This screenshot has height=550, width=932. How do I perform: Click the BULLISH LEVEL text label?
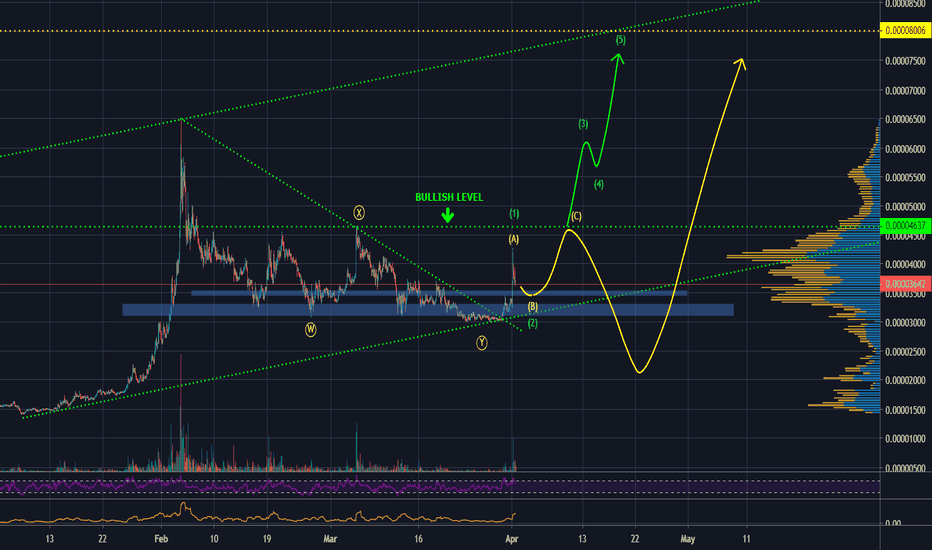(449, 197)
